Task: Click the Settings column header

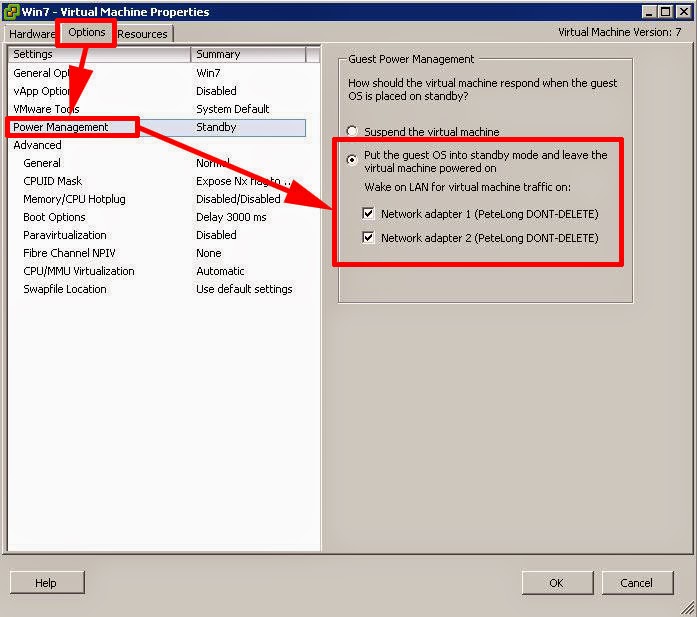Action: click(99, 54)
